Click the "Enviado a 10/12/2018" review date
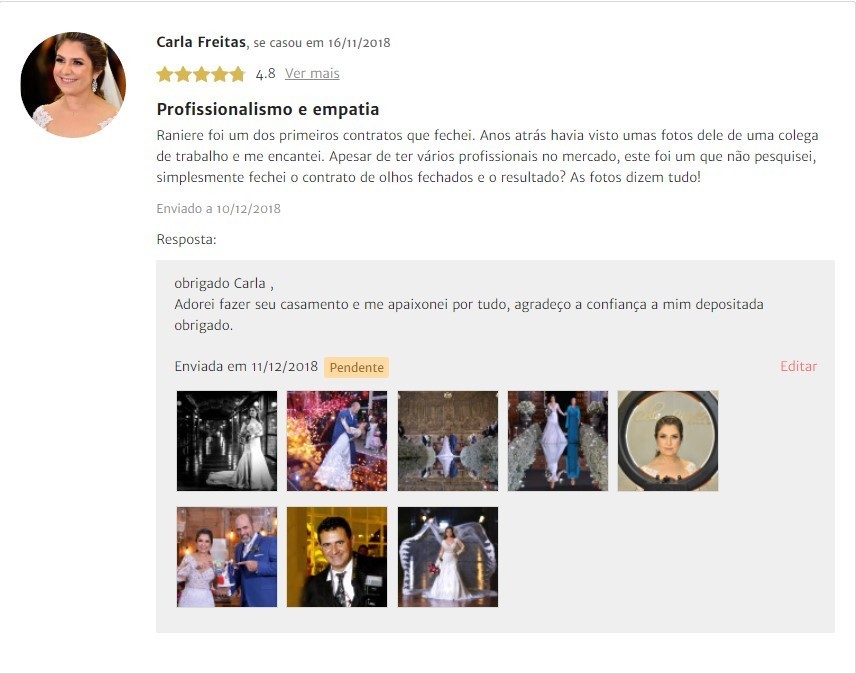 (218, 209)
